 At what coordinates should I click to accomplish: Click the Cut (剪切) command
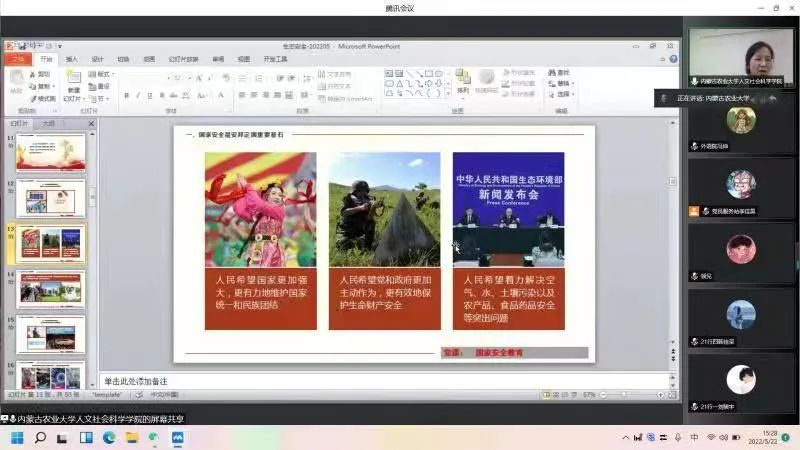tap(41, 74)
